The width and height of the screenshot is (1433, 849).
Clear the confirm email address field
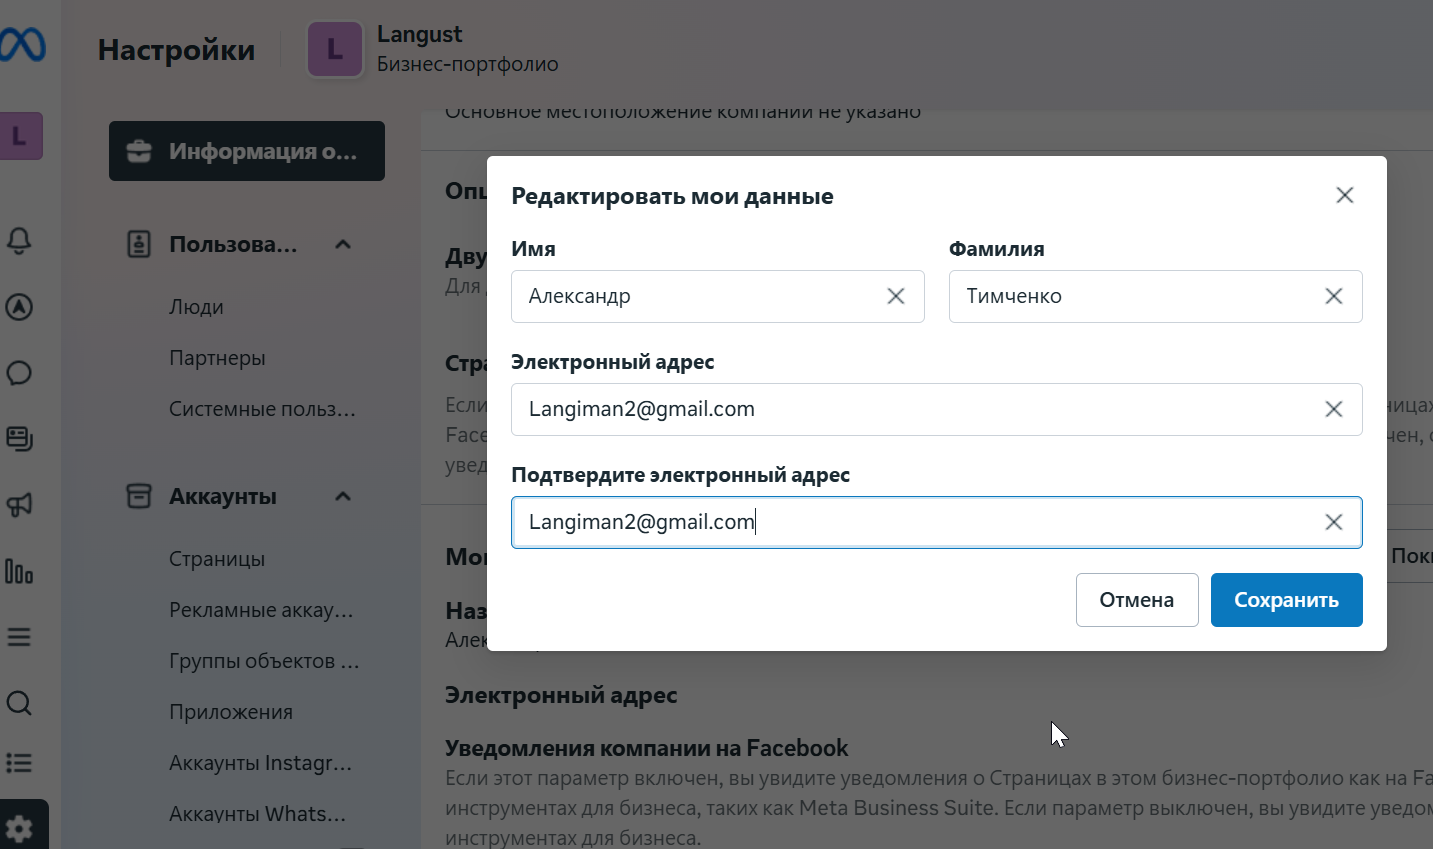click(x=1334, y=522)
